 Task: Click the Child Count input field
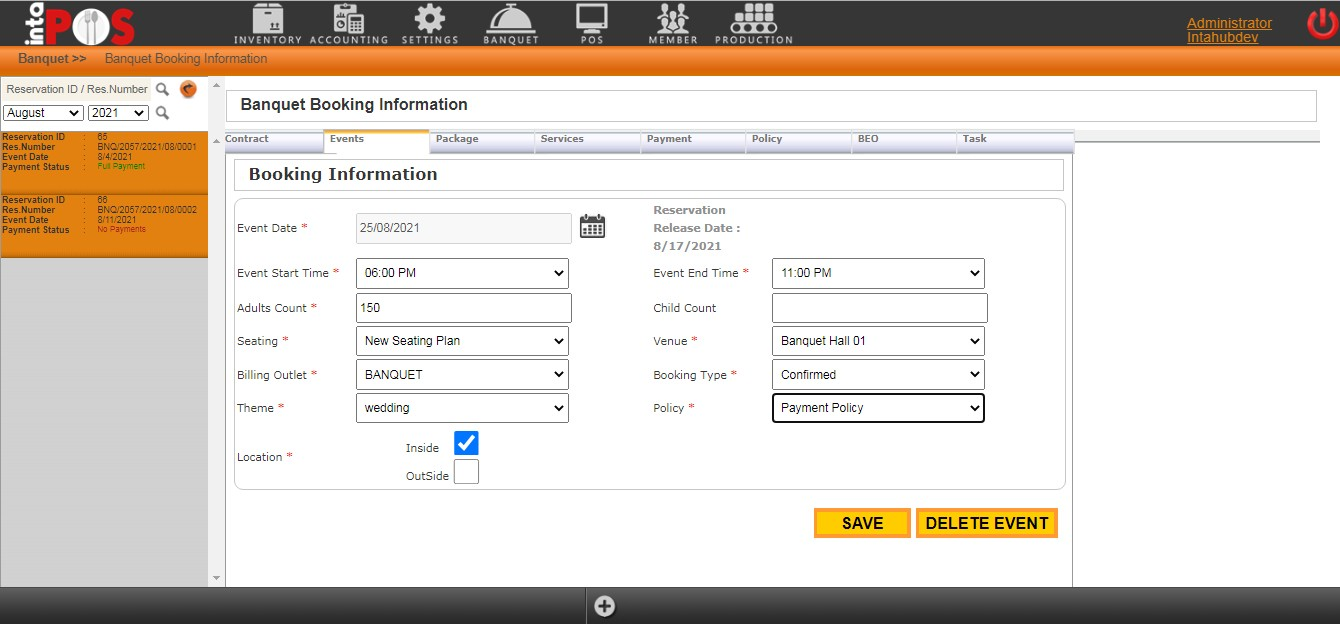pos(879,308)
